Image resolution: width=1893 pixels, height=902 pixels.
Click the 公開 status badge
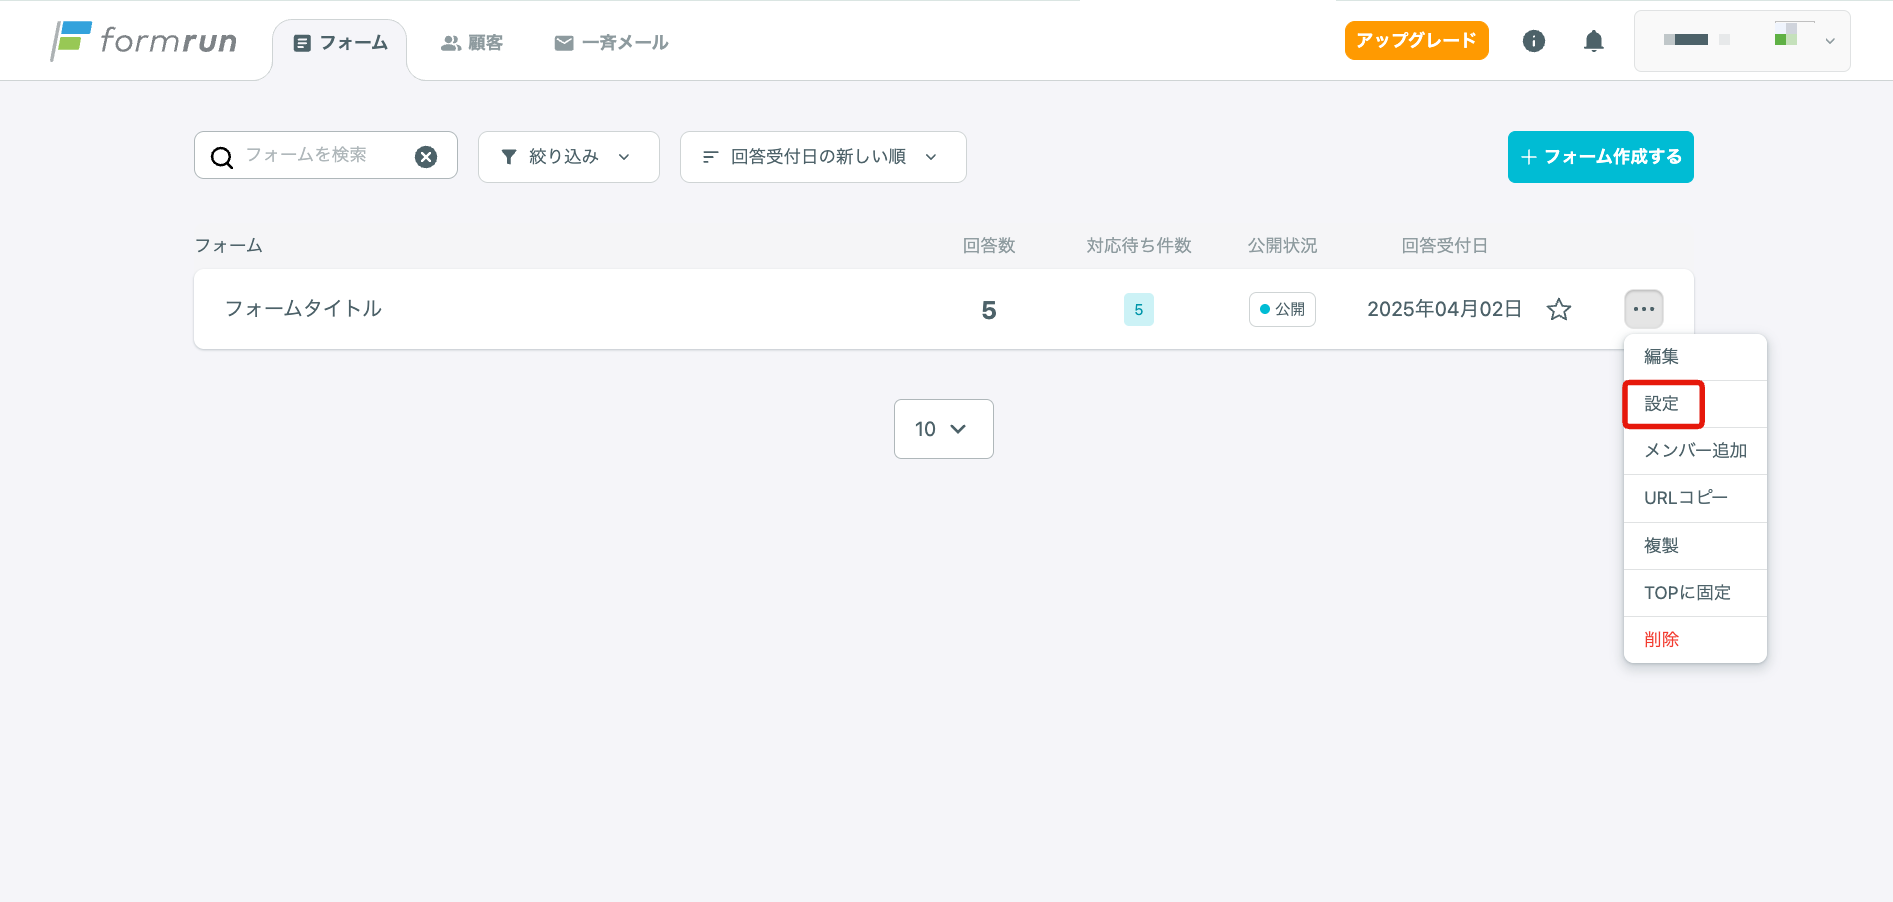tap(1282, 310)
